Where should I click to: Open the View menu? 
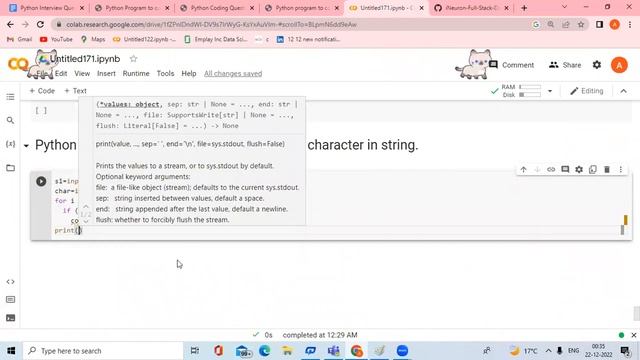point(82,73)
